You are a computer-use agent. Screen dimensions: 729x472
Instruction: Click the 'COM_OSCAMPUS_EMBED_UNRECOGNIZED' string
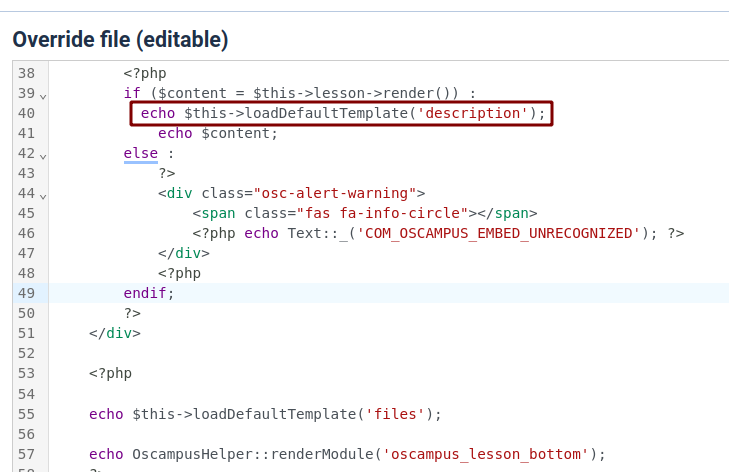click(499, 233)
